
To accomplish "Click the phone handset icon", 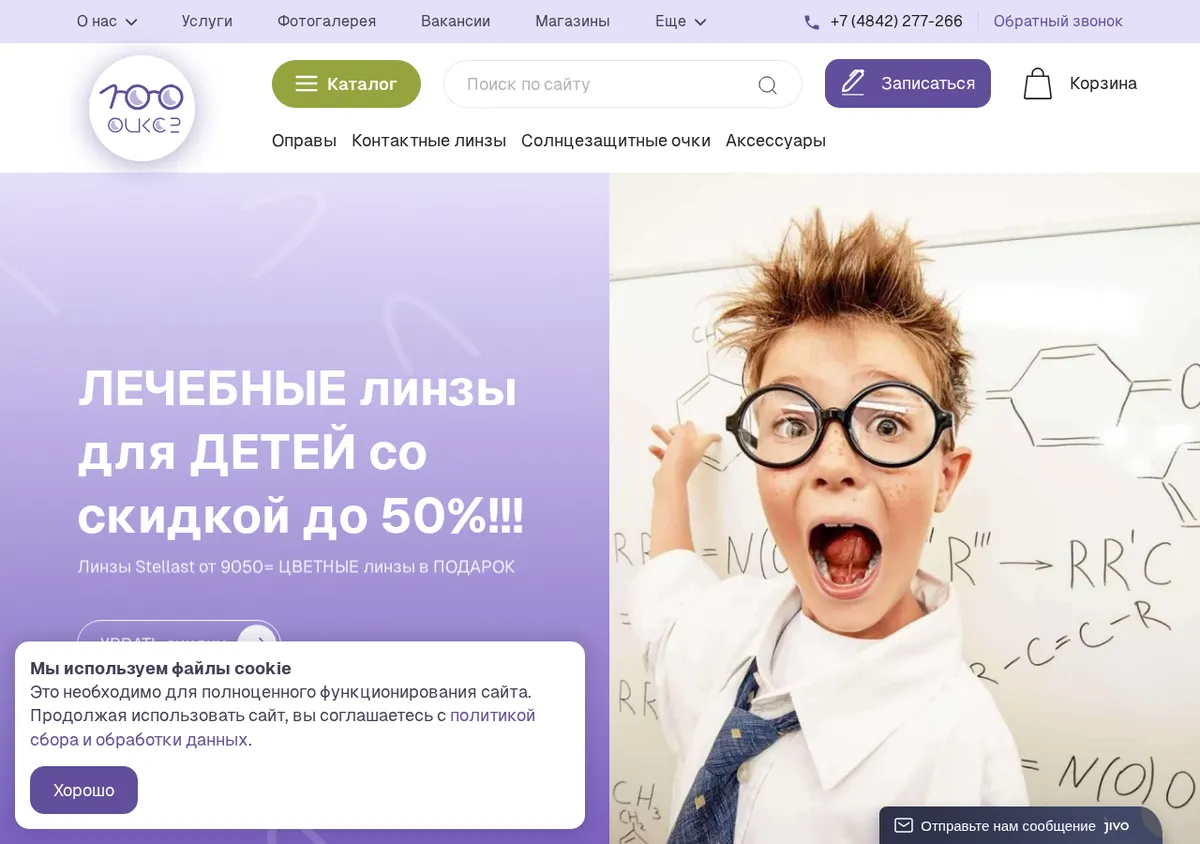I will [x=812, y=22].
